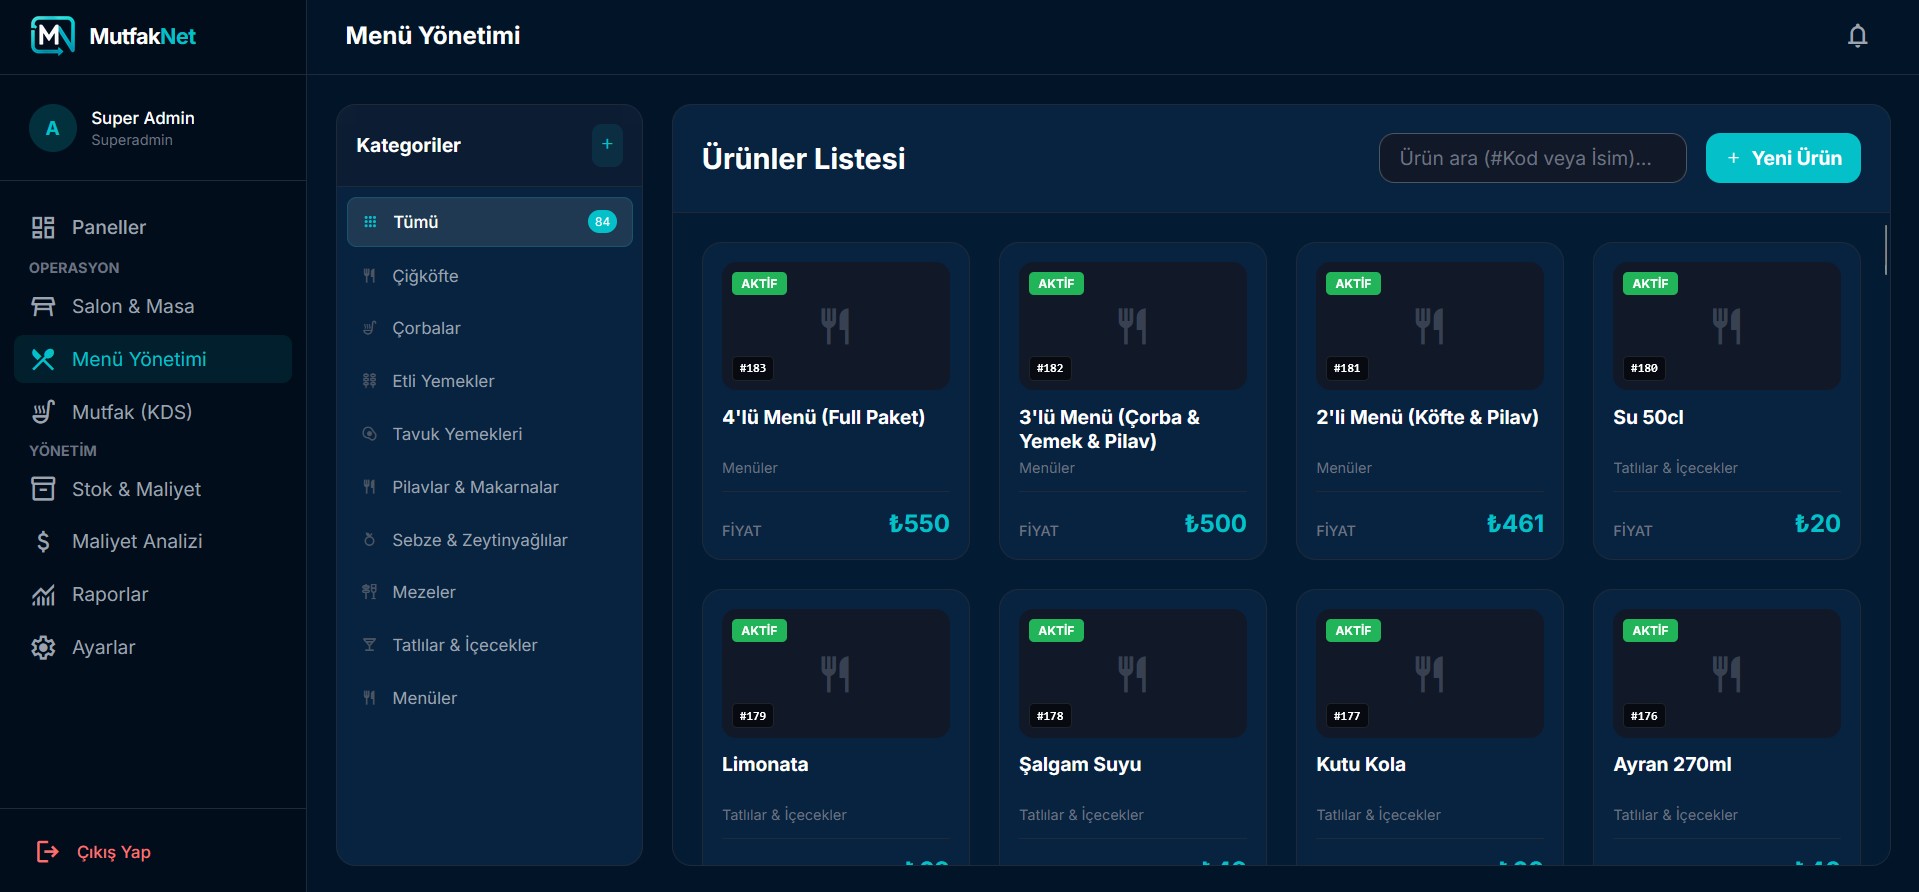The height and width of the screenshot is (892, 1919).
Task: Select the Tavuk Yemekleri category
Action: [490, 434]
